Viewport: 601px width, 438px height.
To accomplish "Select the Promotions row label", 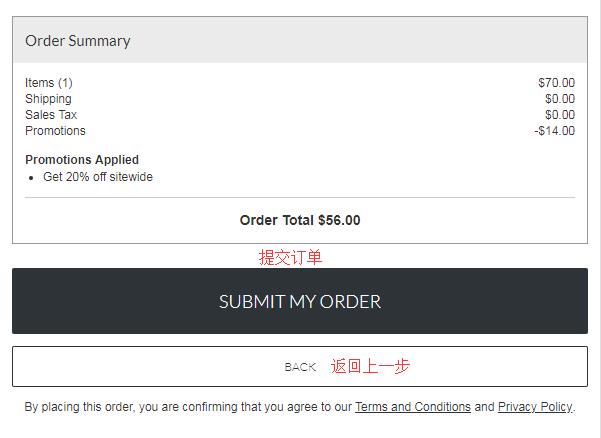I will click(55, 131).
